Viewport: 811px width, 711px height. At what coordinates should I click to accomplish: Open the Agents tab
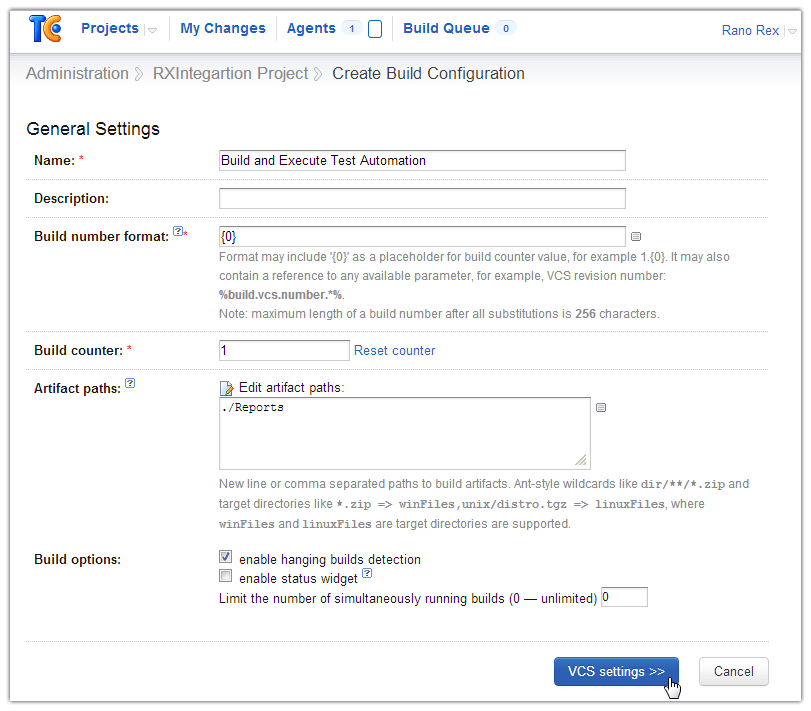(x=311, y=28)
